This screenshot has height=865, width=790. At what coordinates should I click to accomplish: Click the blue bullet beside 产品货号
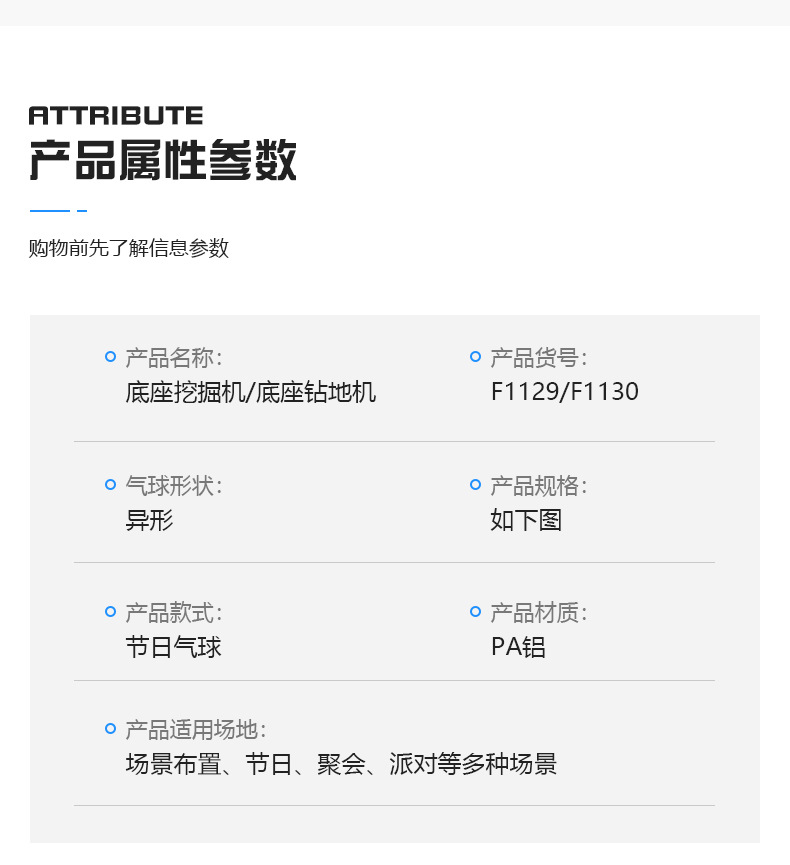coord(476,357)
